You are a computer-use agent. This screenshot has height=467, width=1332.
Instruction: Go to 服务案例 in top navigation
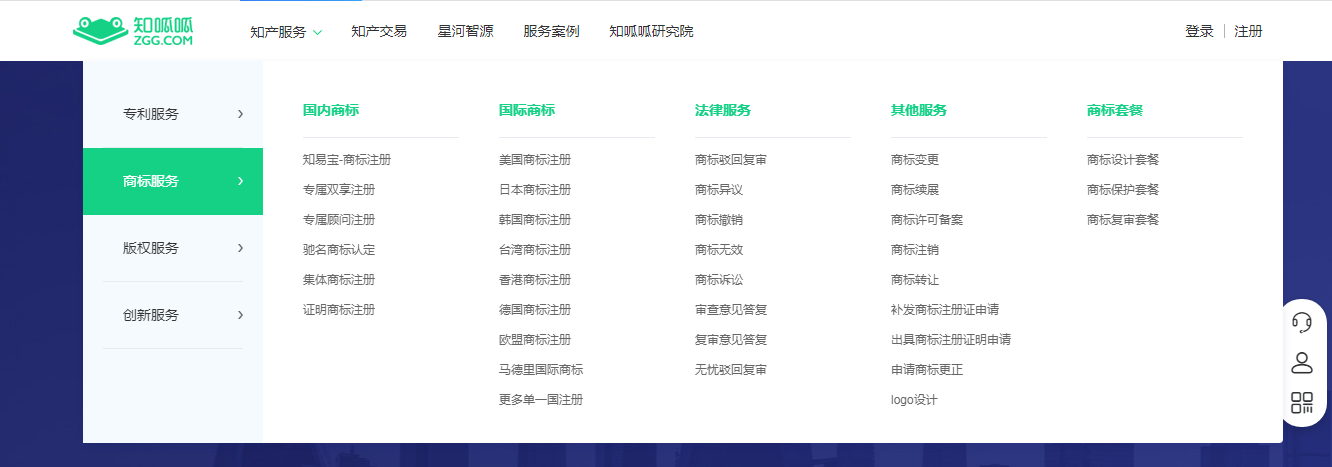point(551,31)
